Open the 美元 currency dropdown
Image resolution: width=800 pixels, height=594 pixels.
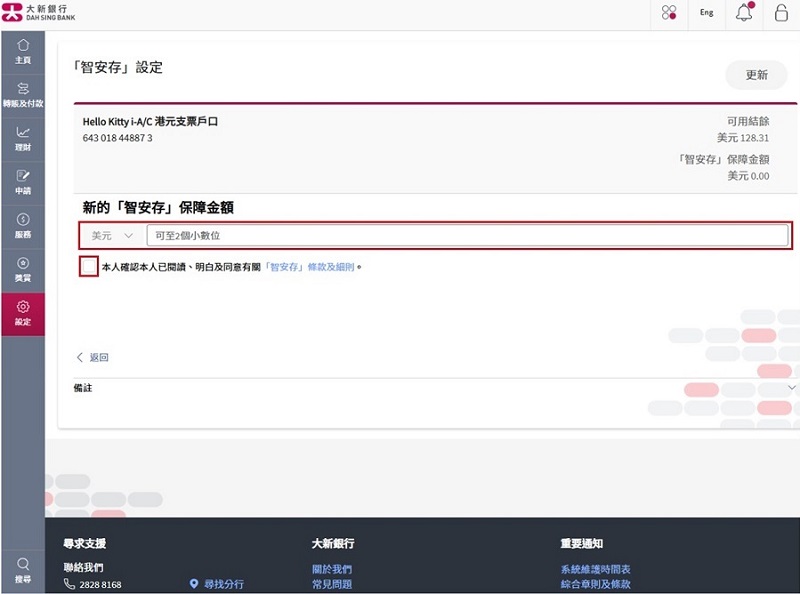(x=112, y=236)
